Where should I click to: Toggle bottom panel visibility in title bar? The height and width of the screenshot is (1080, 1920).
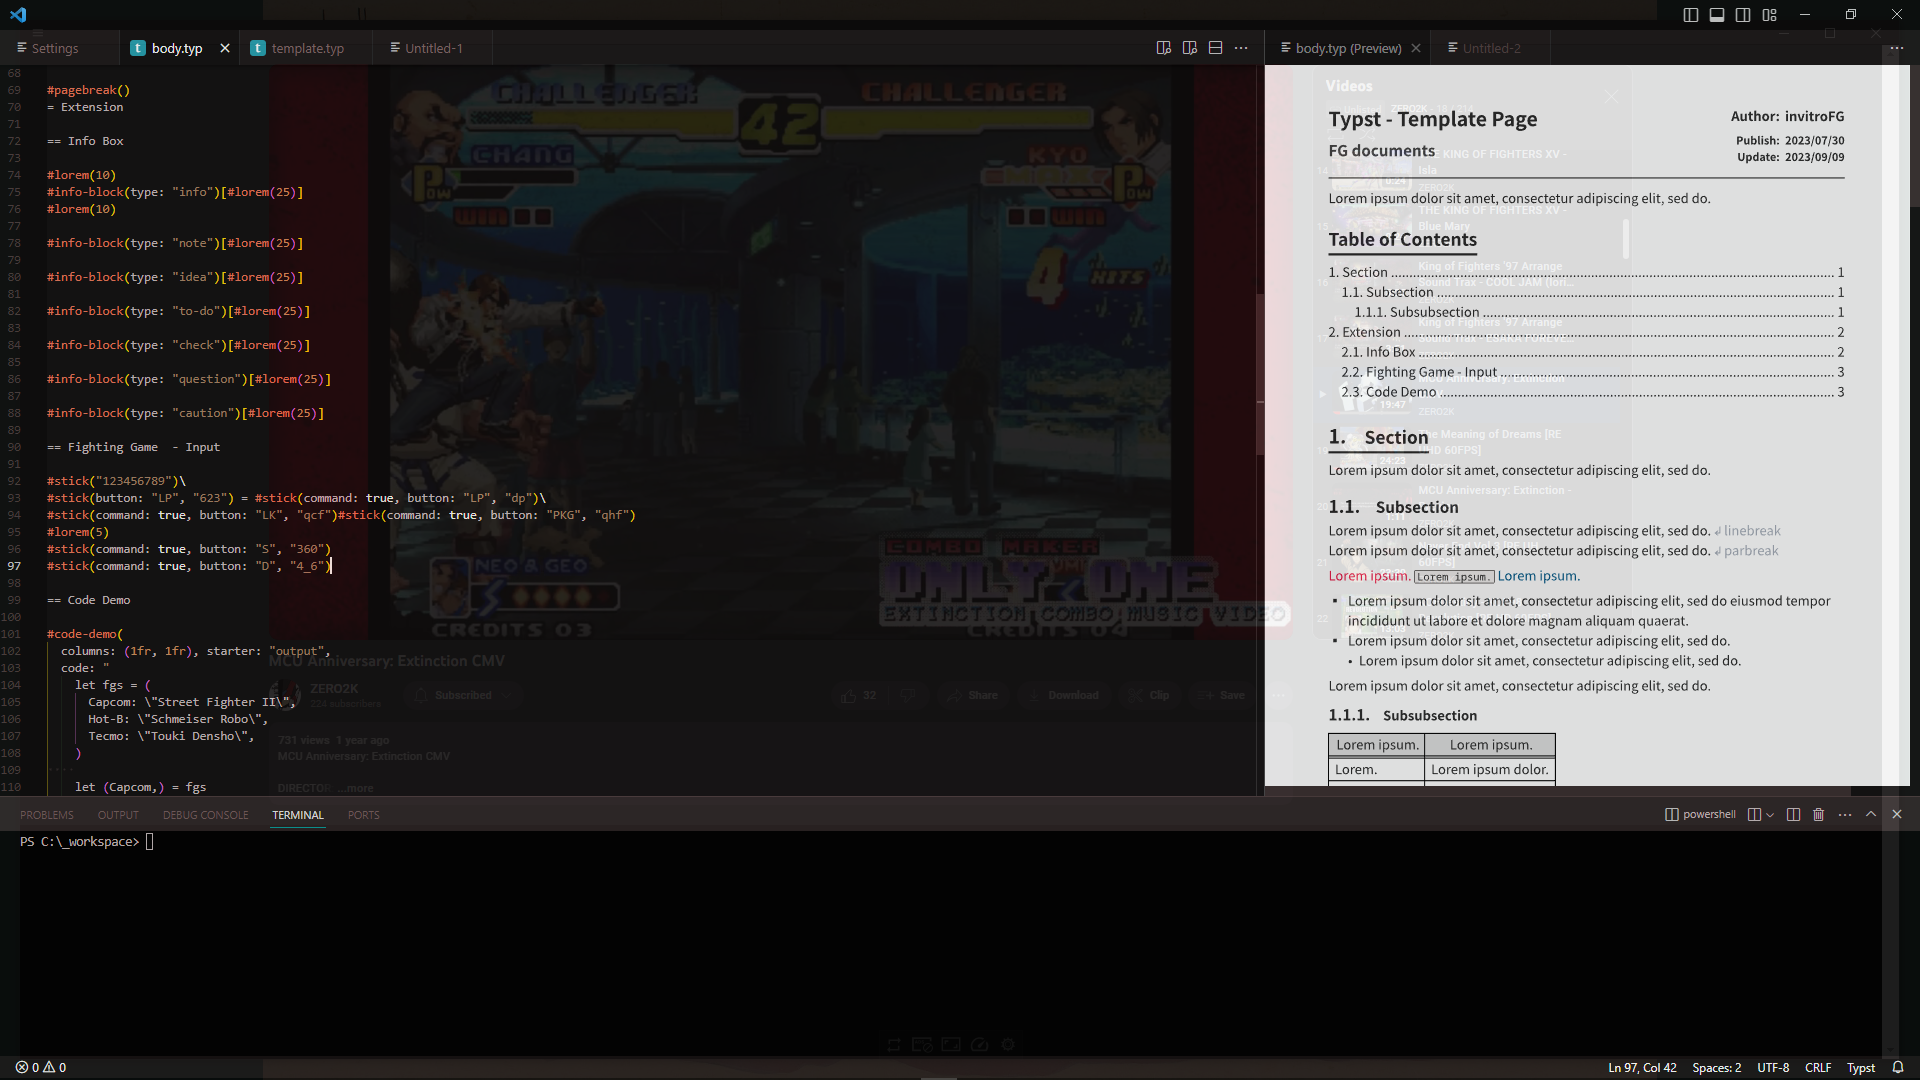click(1717, 15)
